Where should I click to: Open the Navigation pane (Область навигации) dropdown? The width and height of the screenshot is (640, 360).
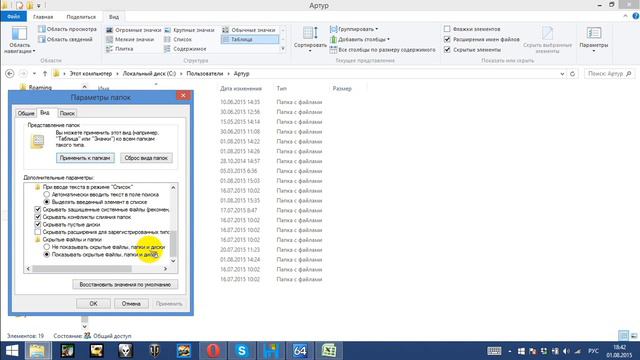(x=19, y=40)
